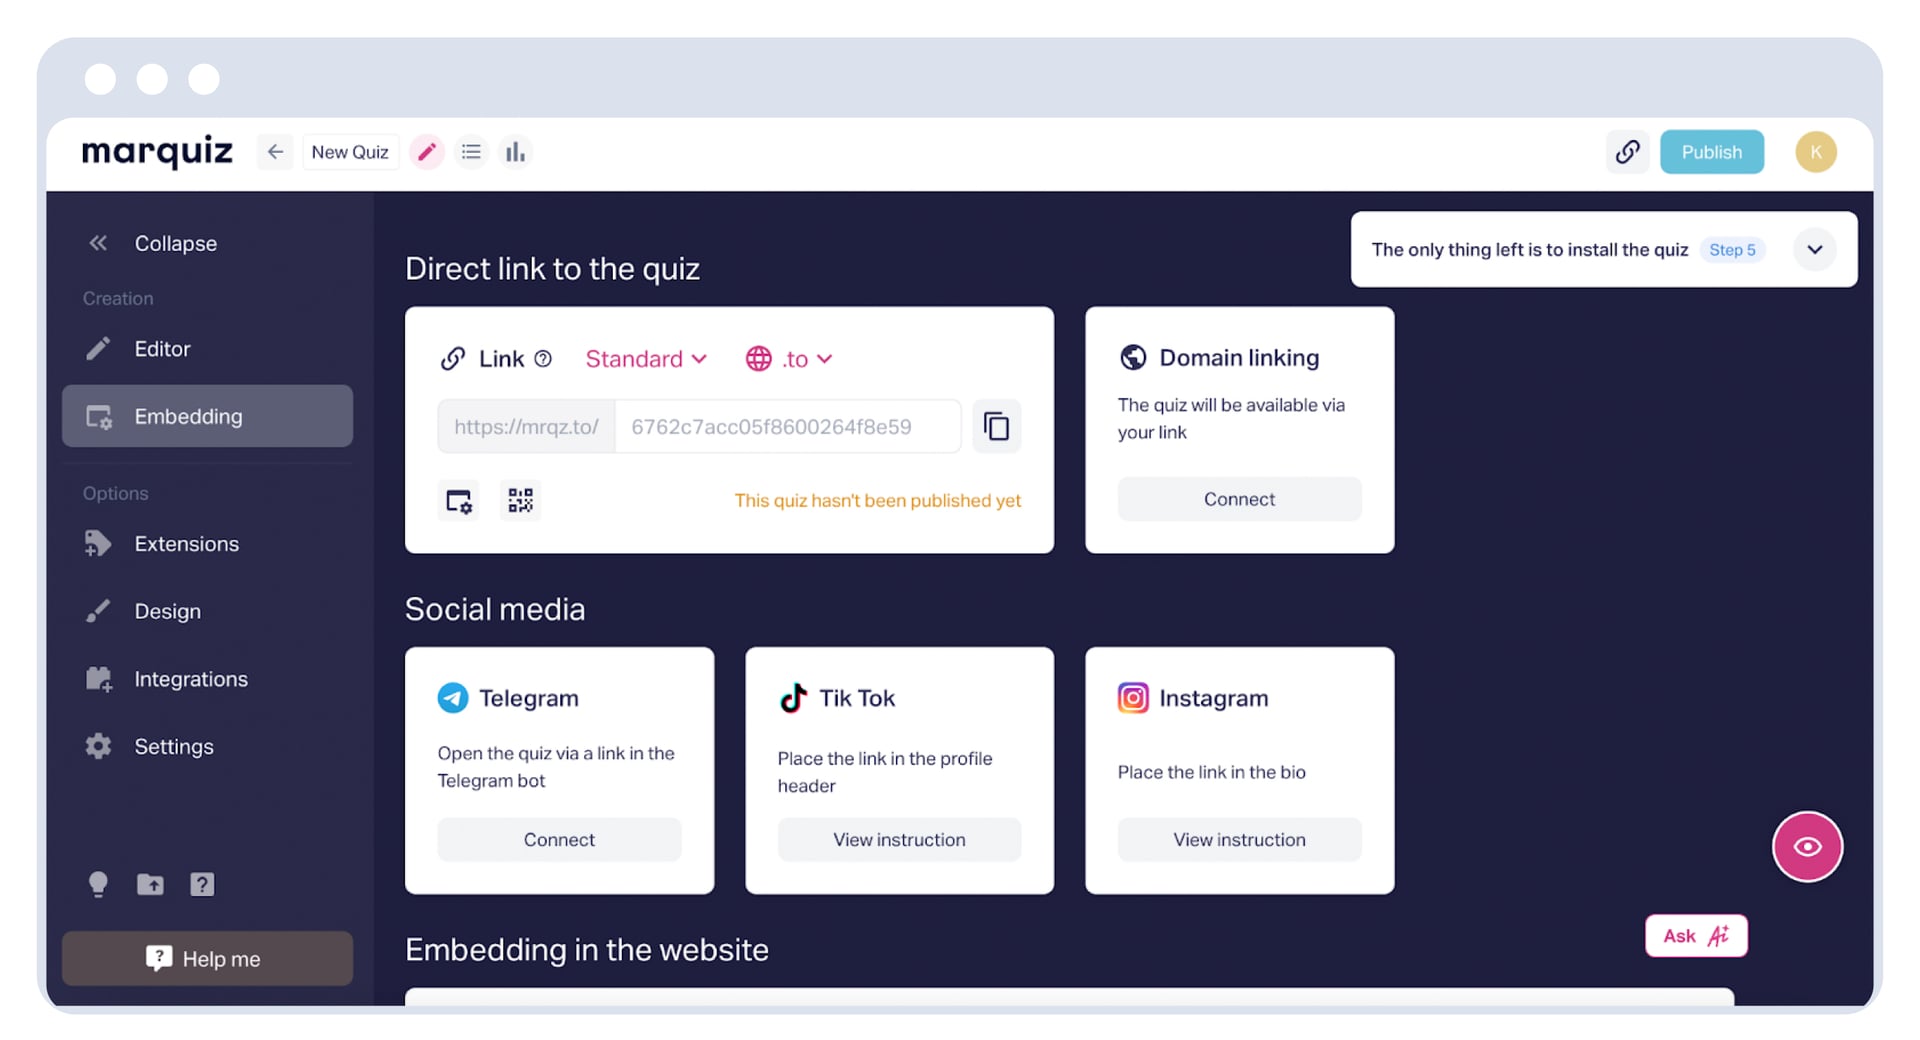The width and height of the screenshot is (1920, 1040).
Task: Open Integrations in the sidebar
Action: (x=207, y=679)
